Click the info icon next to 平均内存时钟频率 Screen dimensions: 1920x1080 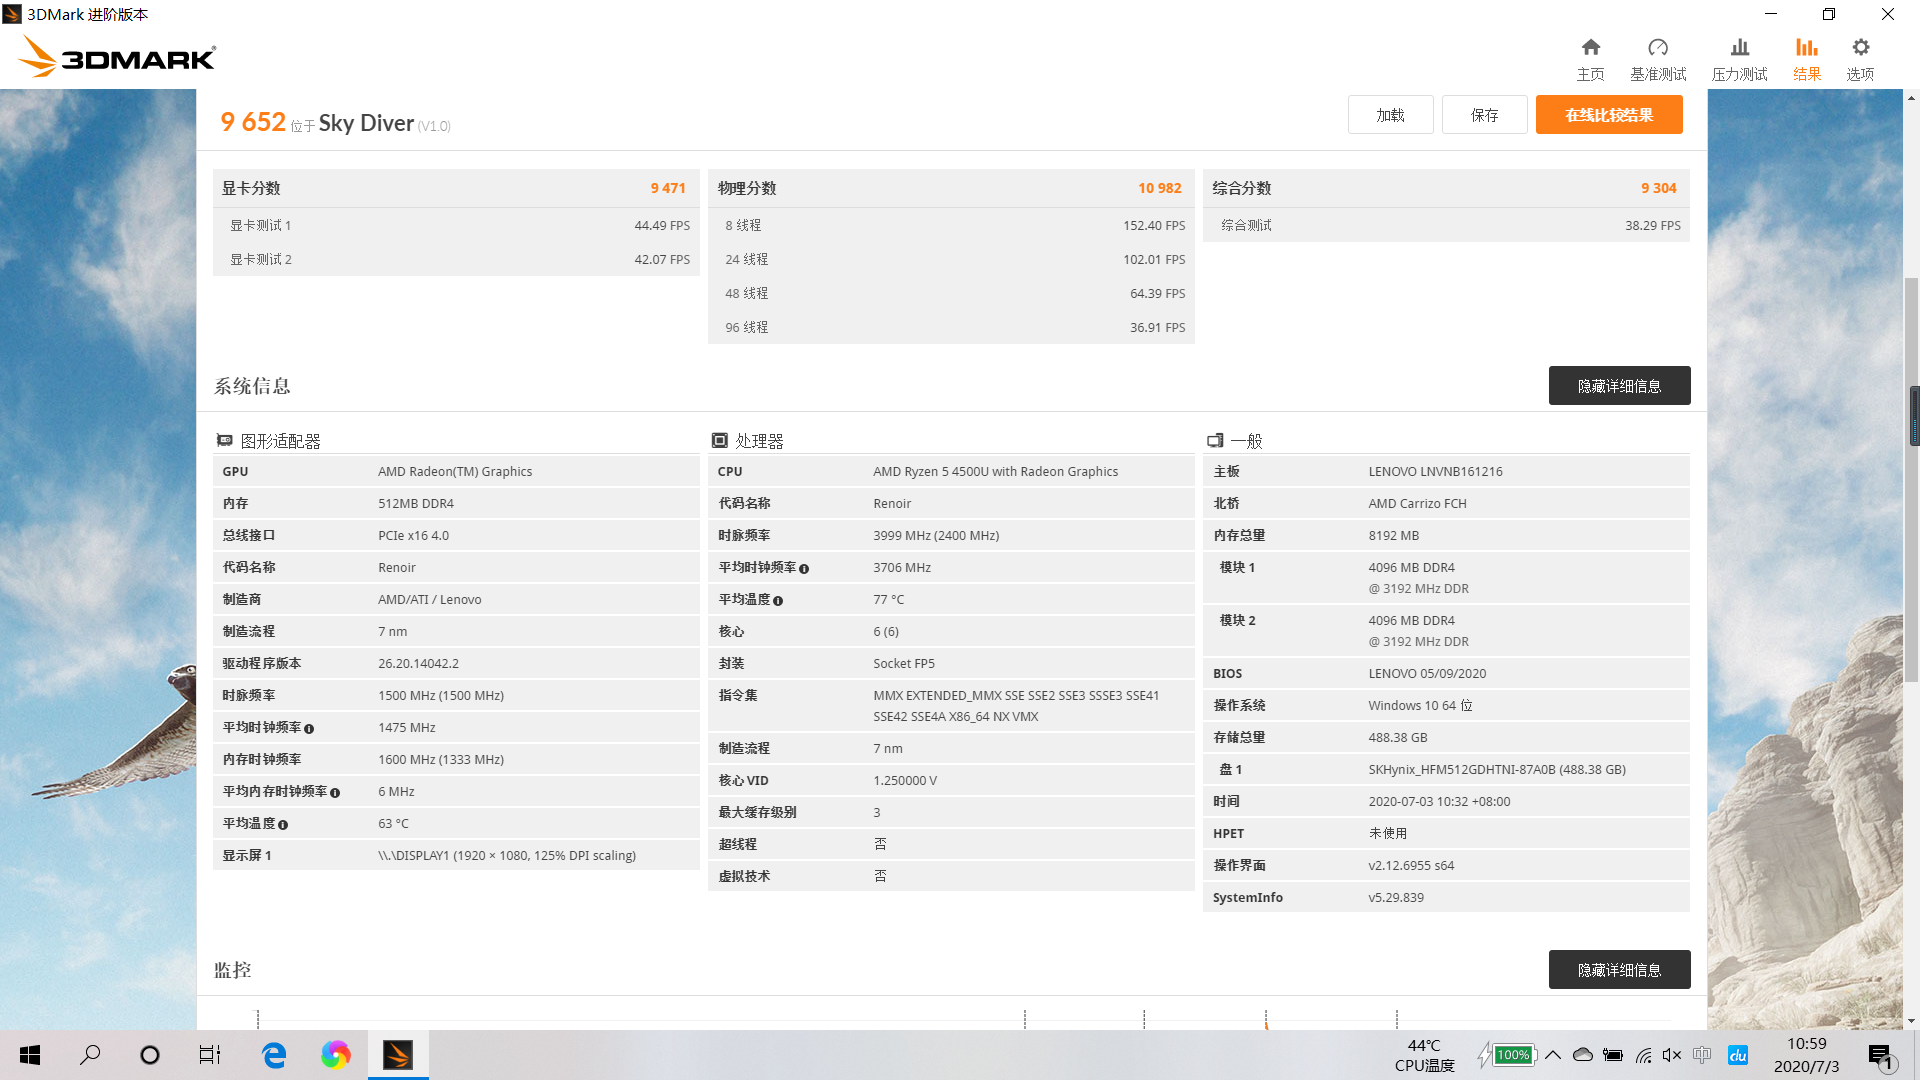(335, 793)
